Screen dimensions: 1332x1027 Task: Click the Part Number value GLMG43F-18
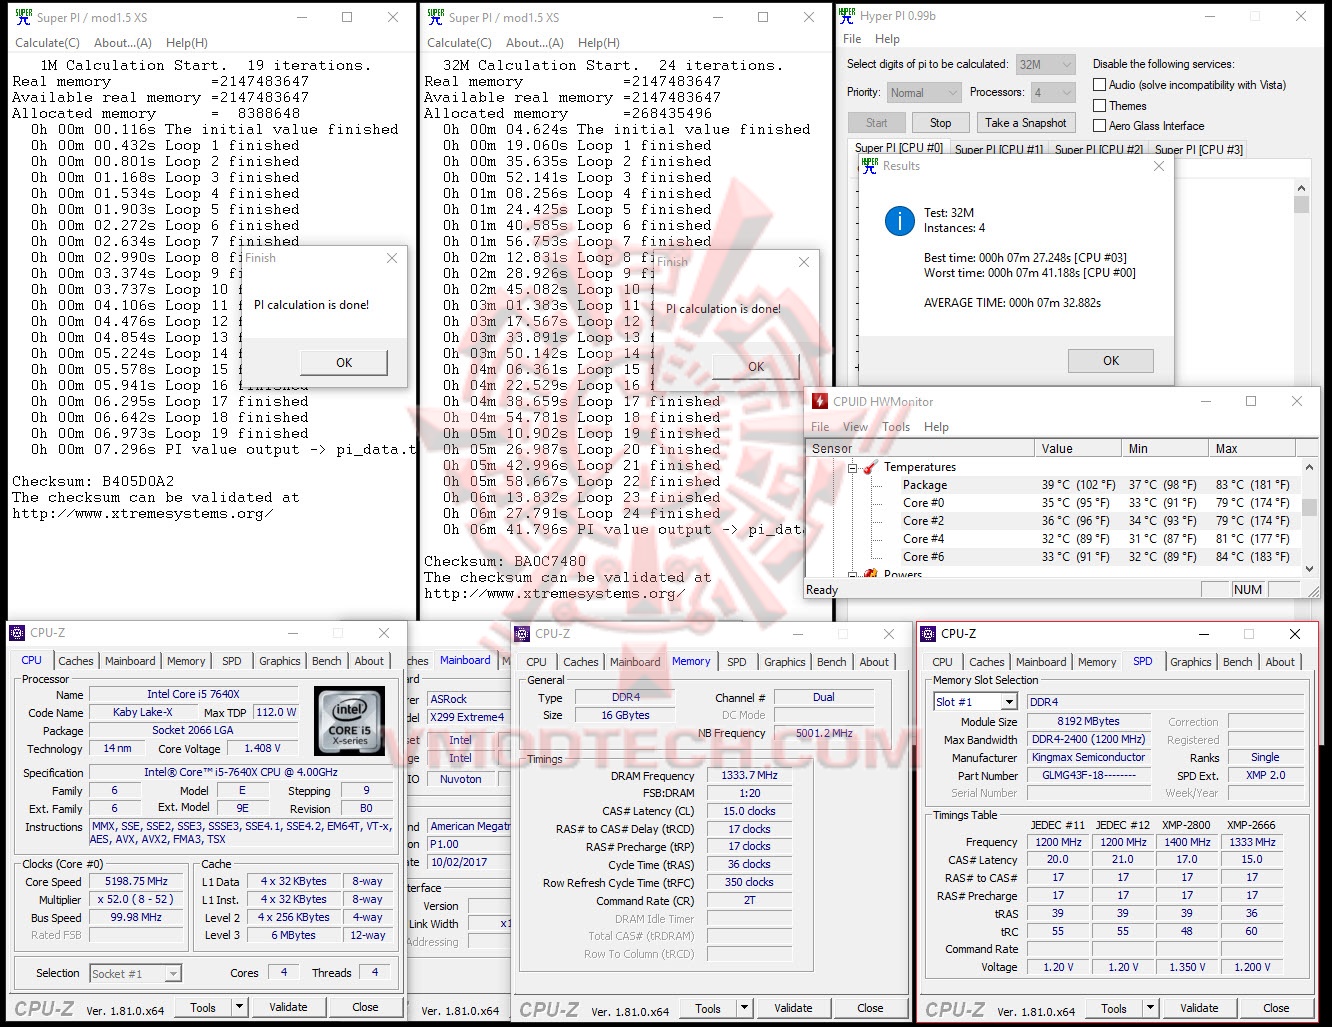(1088, 775)
